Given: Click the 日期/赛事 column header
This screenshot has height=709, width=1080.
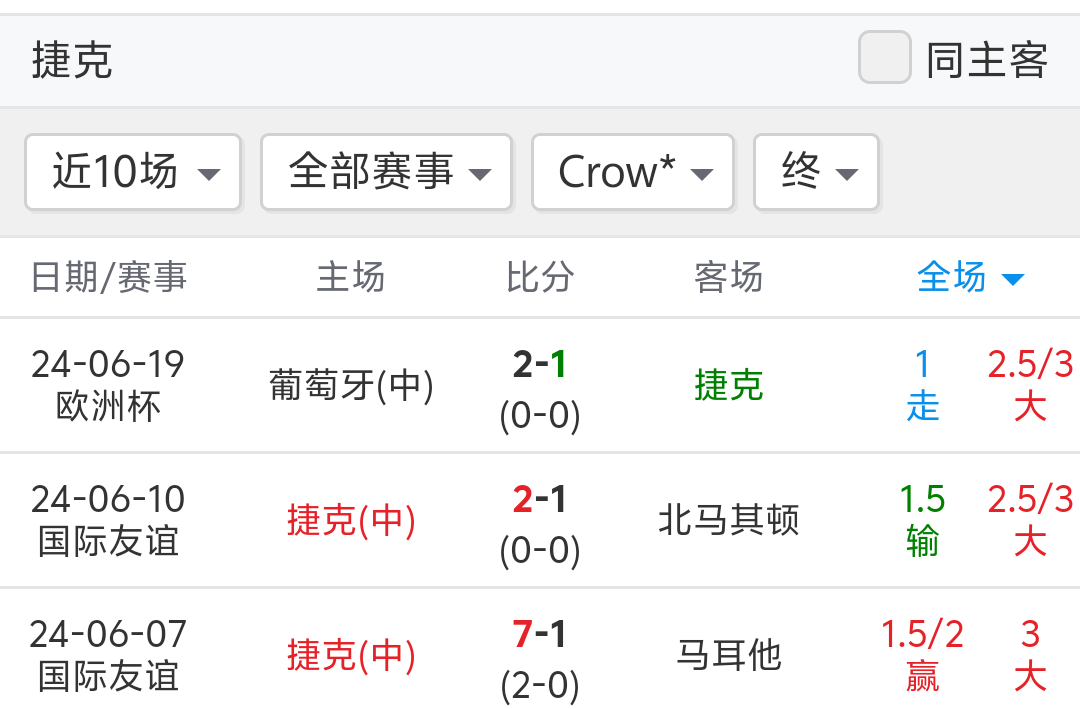Looking at the screenshot, I should (x=109, y=277).
